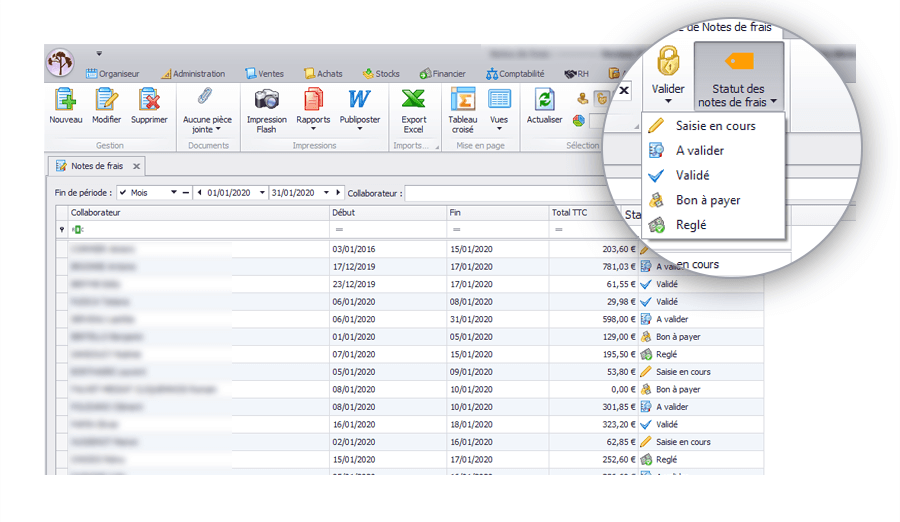The width and height of the screenshot is (900, 522).
Task: Refresh the list with Actualiser
Action: coord(544,100)
